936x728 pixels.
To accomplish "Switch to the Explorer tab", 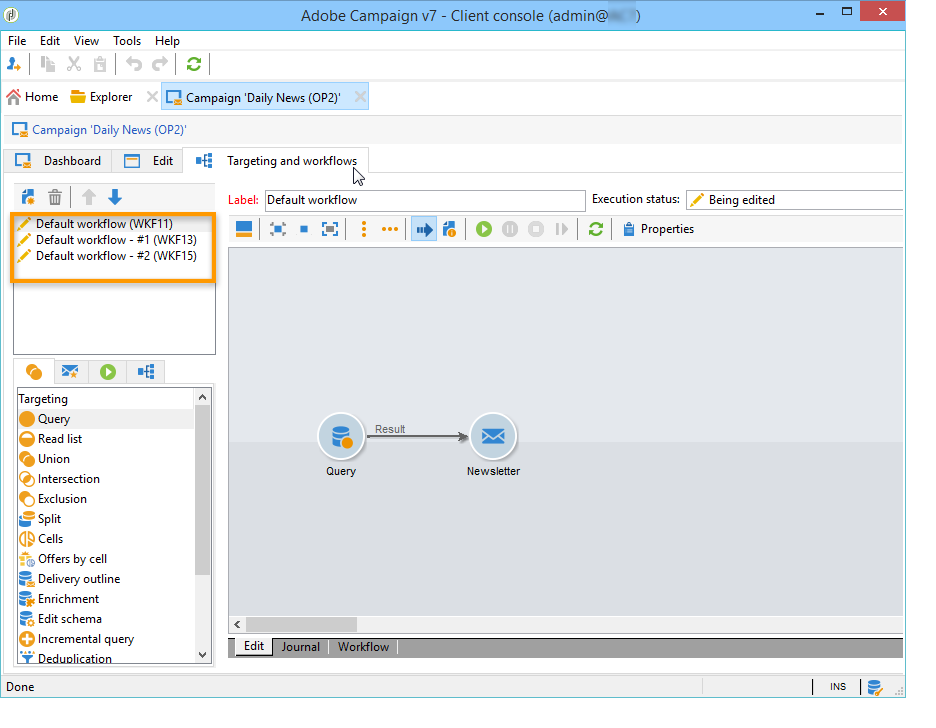I will coord(101,97).
